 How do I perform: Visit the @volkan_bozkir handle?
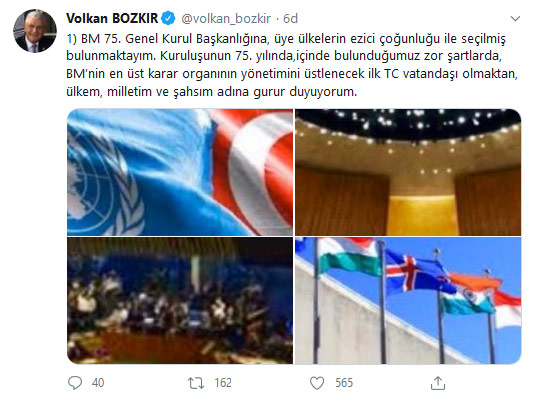(226, 18)
